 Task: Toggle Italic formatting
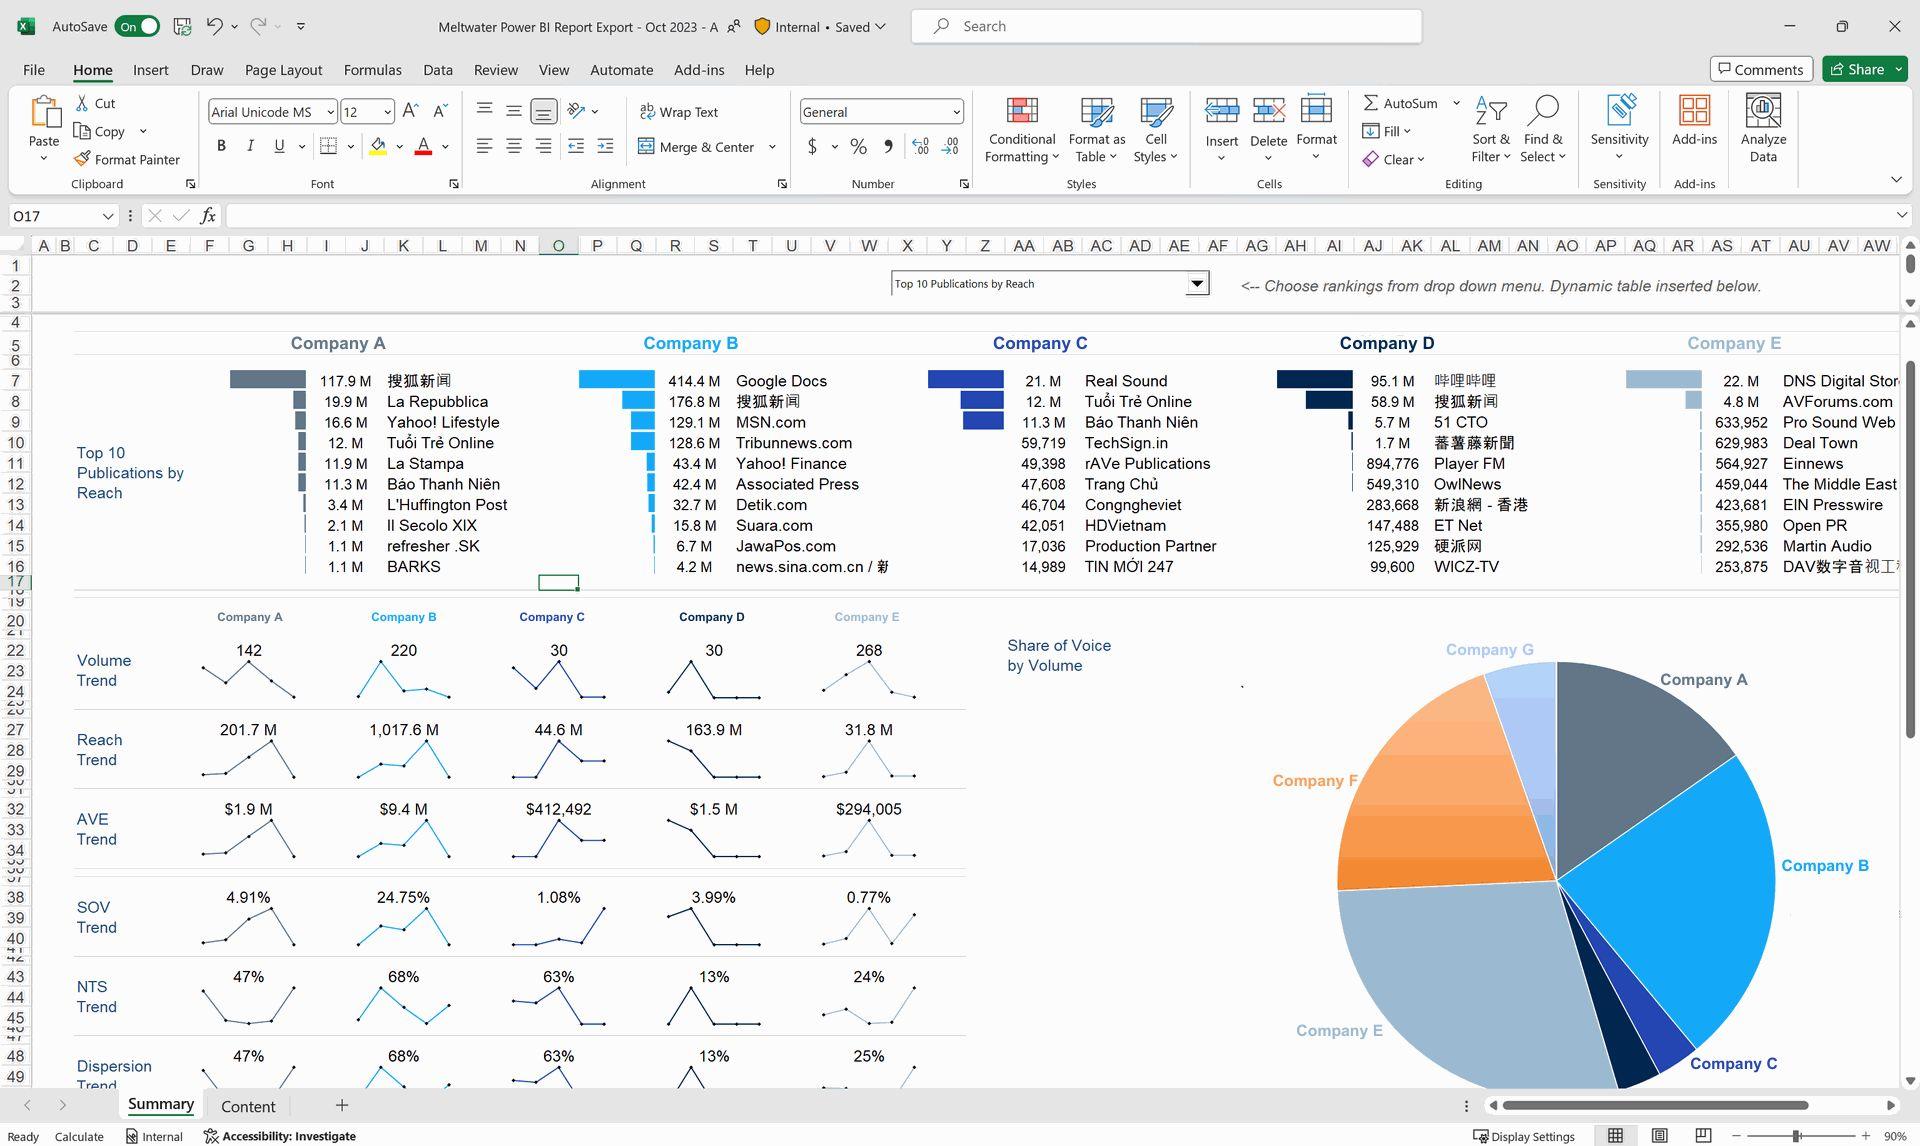pos(250,146)
